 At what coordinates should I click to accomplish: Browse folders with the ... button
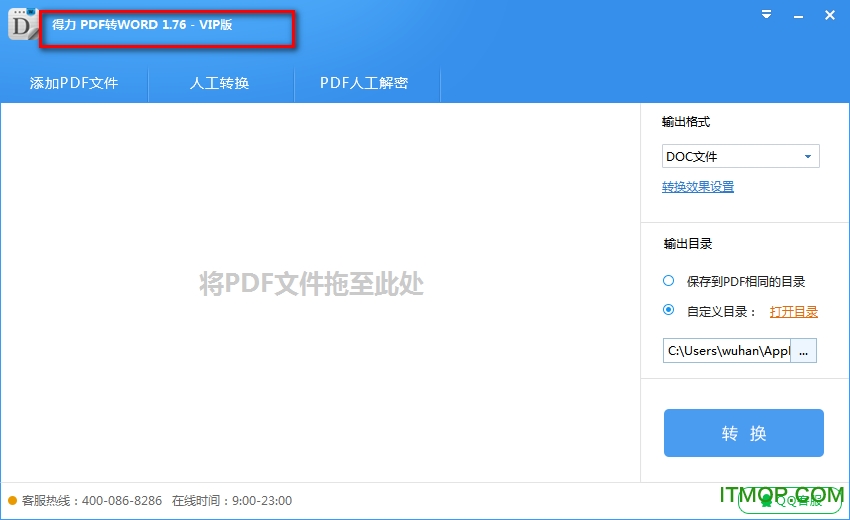[x=804, y=351]
